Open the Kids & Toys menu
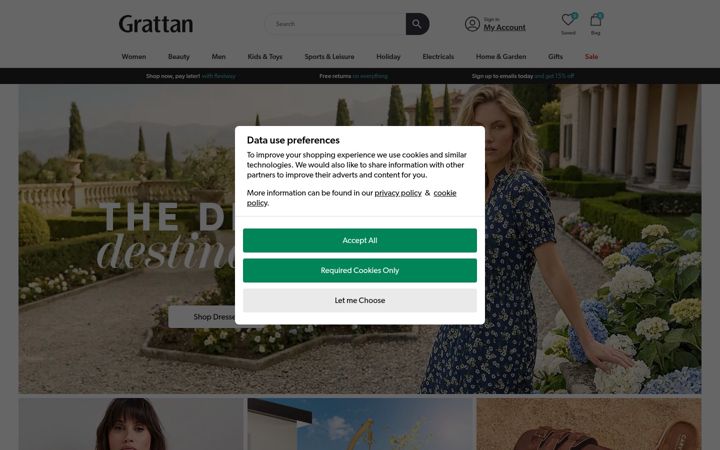The image size is (720, 450). [265, 56]
